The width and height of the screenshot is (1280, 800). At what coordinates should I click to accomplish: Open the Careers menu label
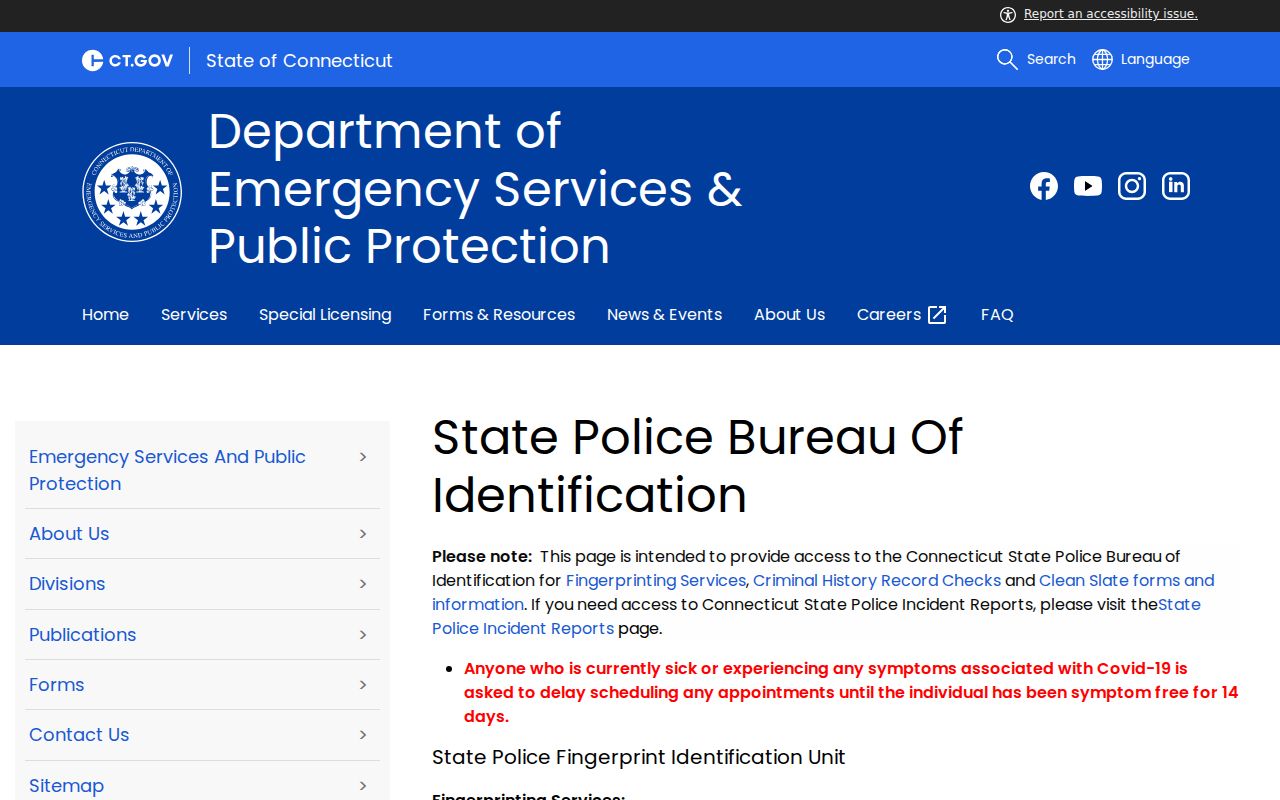[889, 314]
